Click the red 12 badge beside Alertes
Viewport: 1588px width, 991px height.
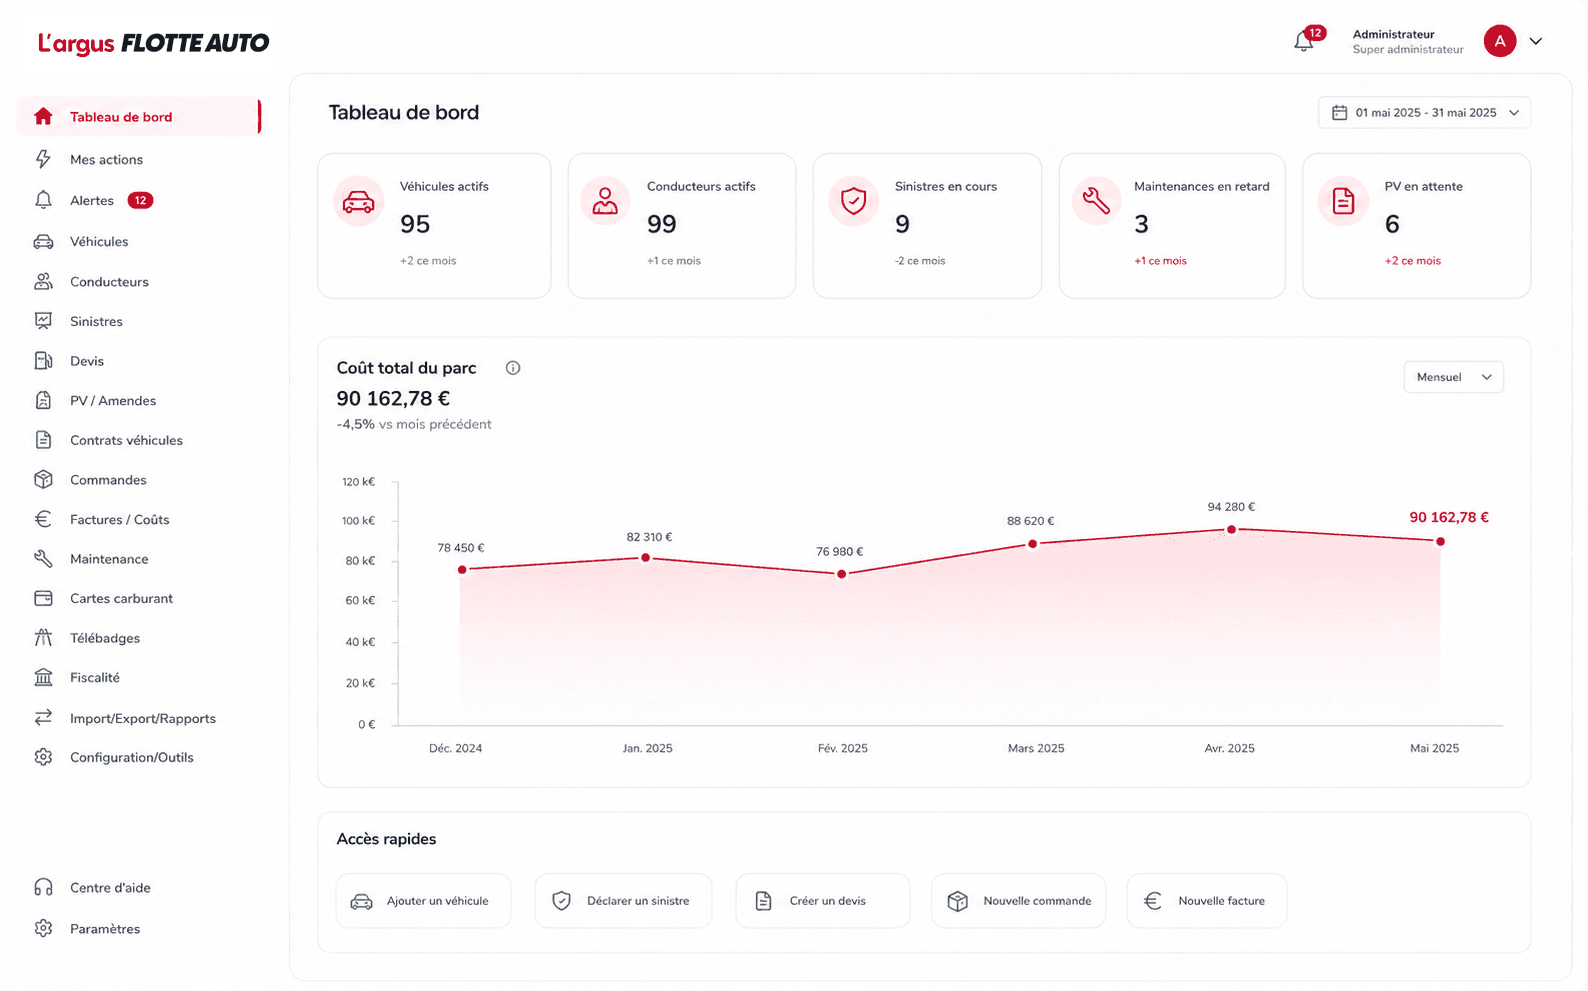click(x=140, y=200)
